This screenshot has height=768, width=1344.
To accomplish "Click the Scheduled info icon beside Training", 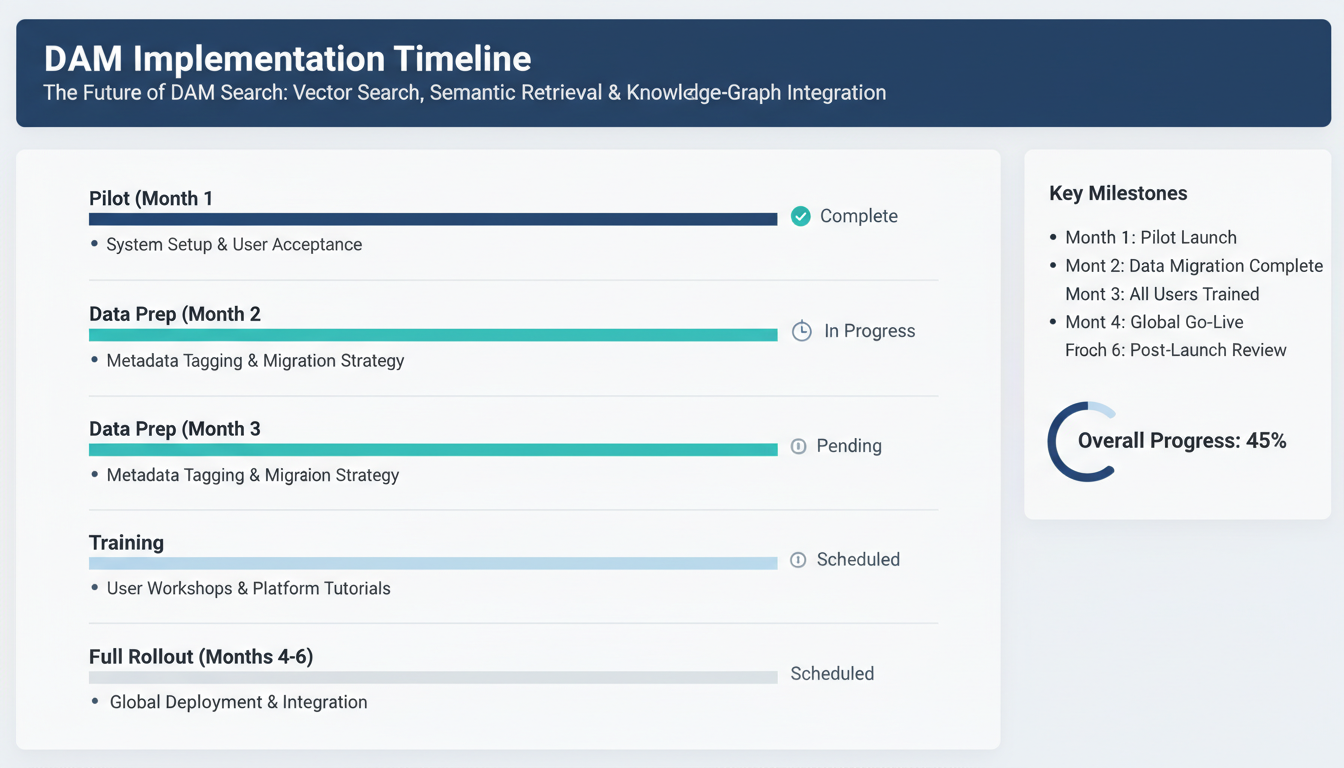I will (x=798, y=560).
